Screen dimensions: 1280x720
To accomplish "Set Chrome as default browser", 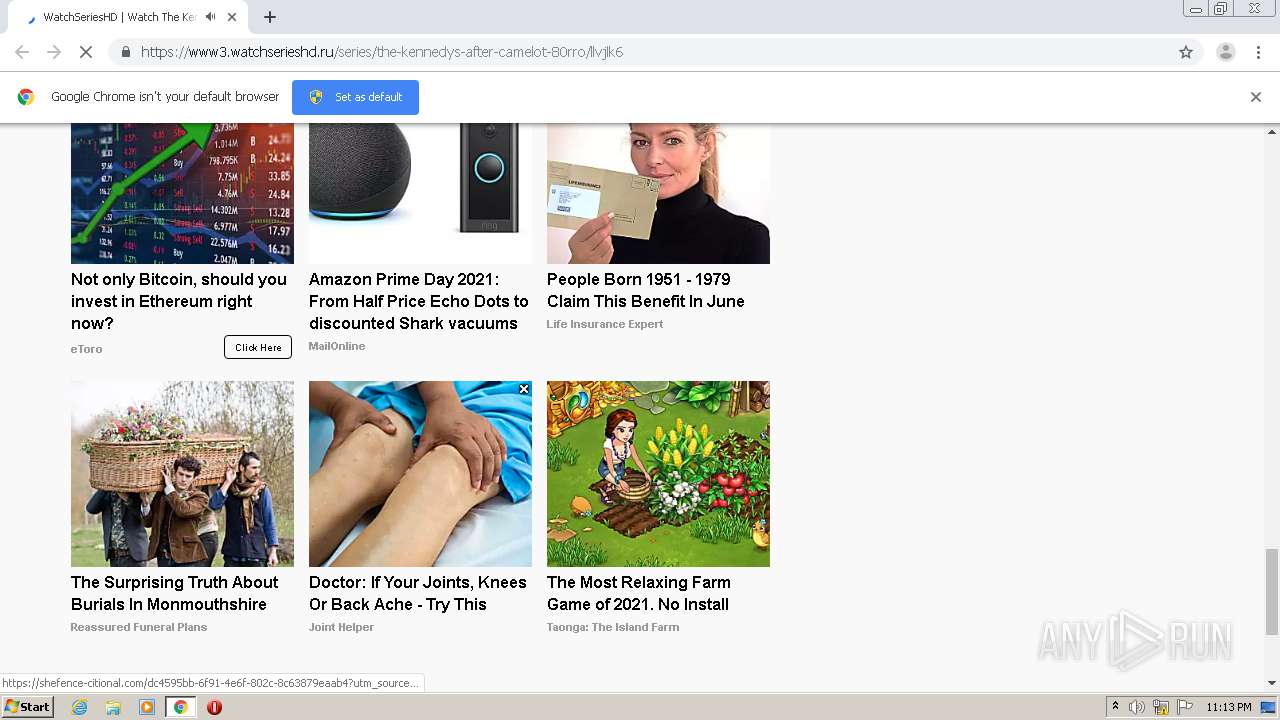I will point(355,97).
